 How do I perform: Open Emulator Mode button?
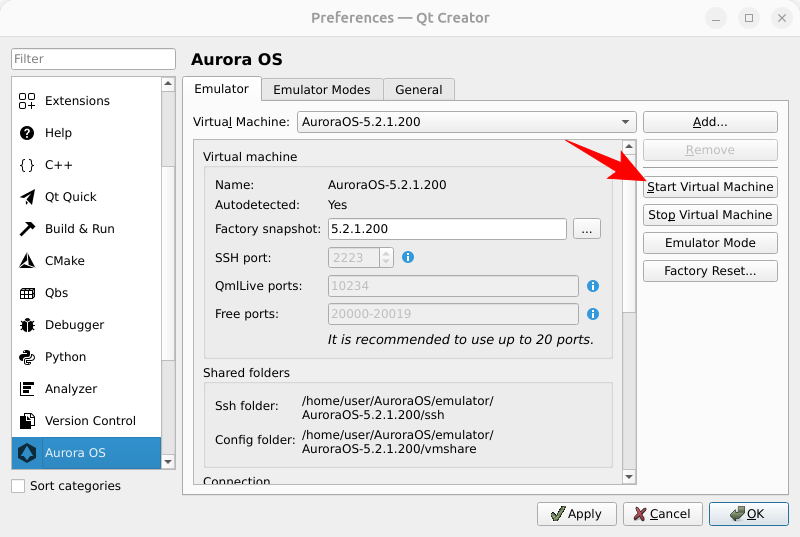(x=710, y=243)
